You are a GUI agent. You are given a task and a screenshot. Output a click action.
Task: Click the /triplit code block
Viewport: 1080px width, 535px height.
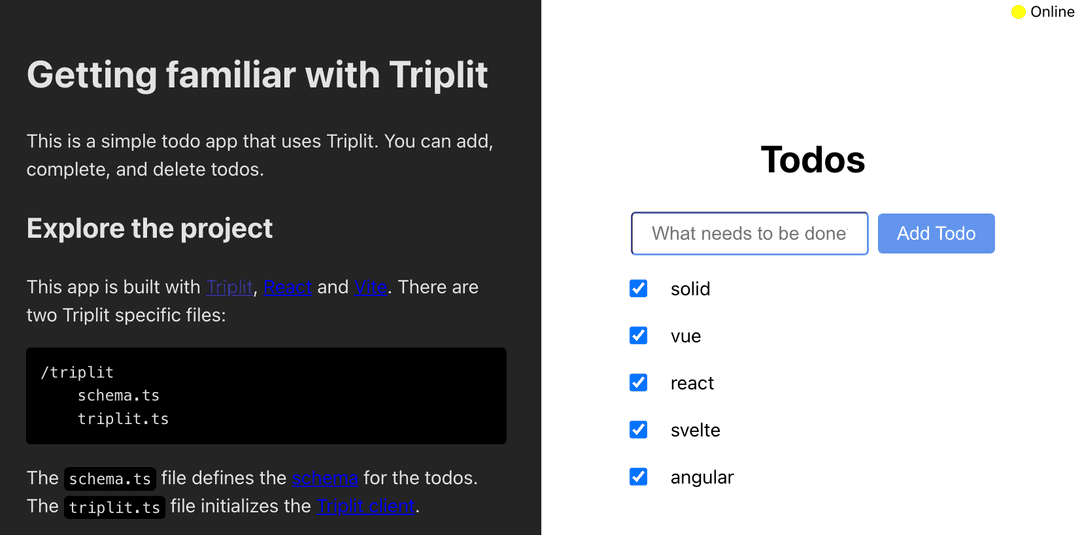266,395
